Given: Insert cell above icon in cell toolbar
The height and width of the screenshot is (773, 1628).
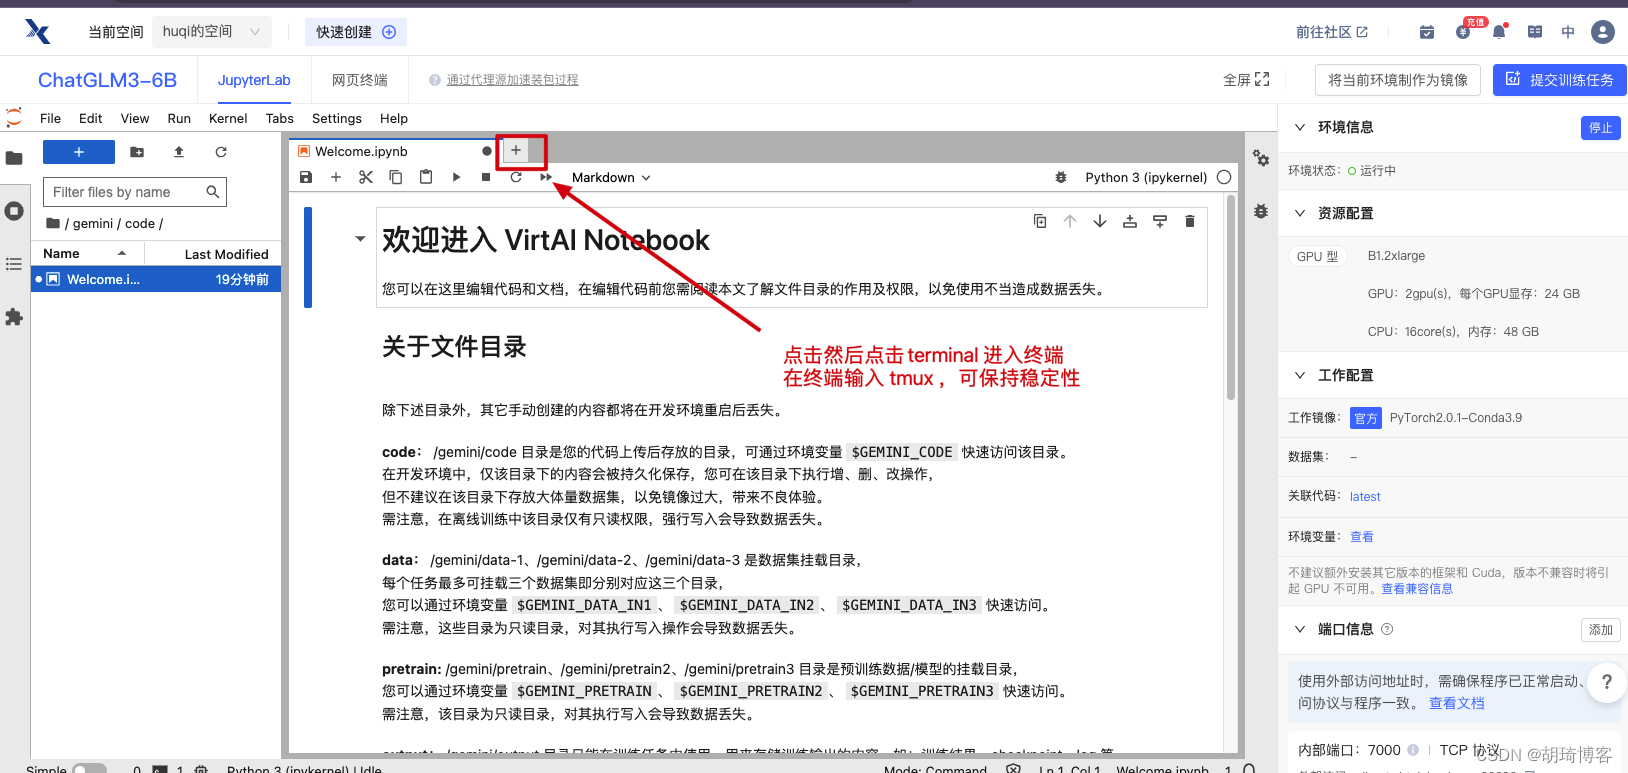Looking at the screenshot, I should 1130,221.
